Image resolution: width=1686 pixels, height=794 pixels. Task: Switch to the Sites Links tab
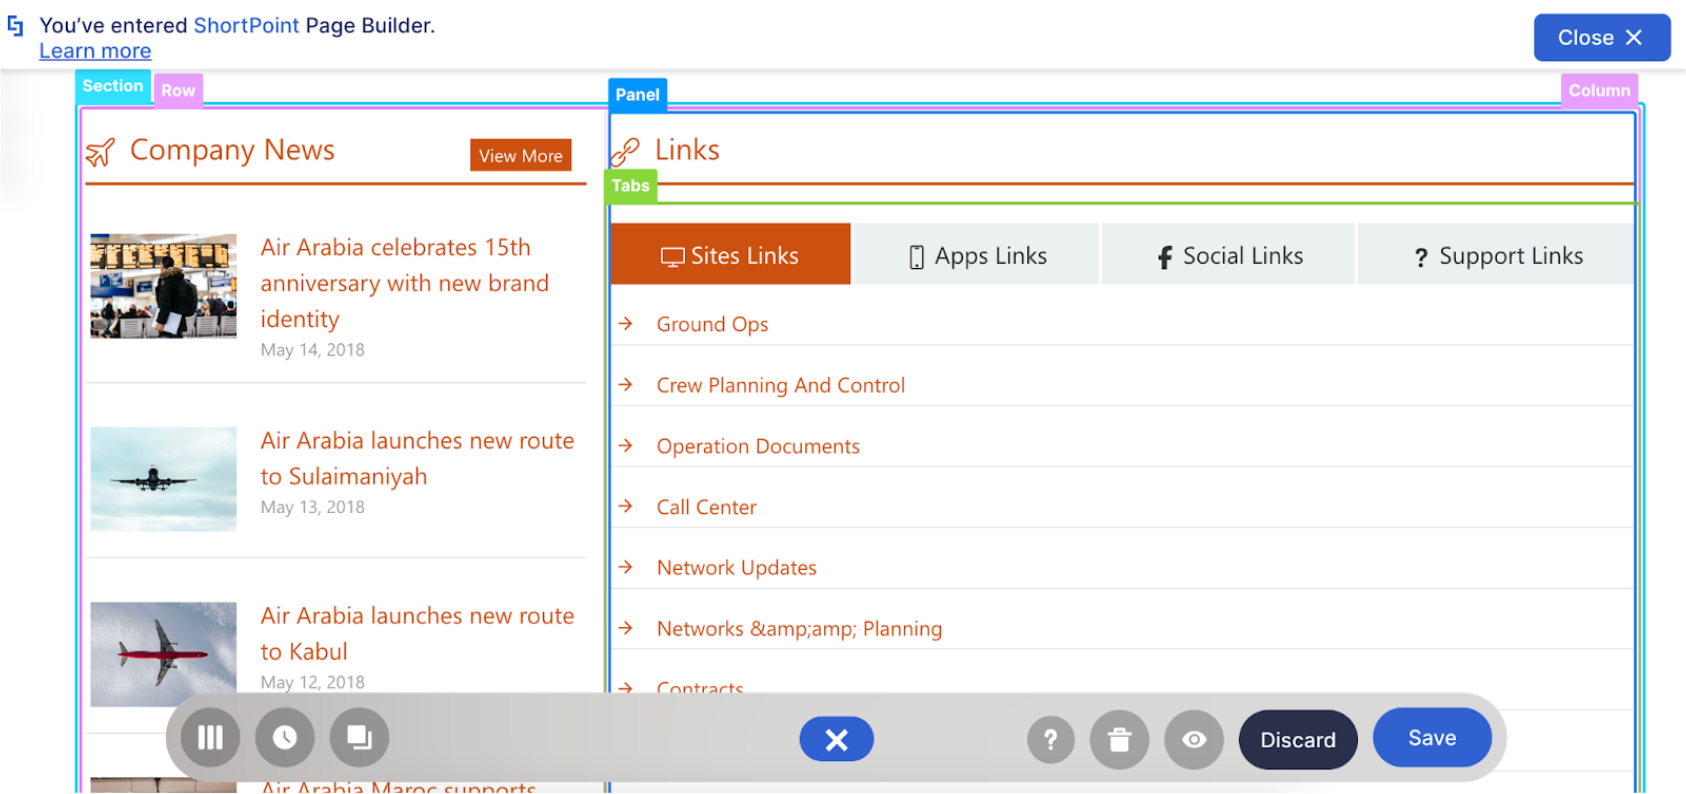click(730, 255)
